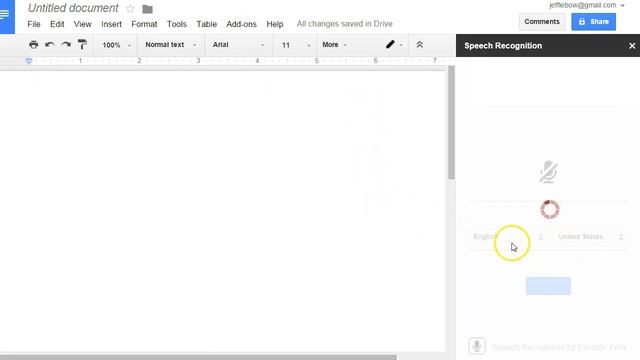Viewport: 640px width, 360px height.
Task: Click the blue Share button
Action: (593, 22)
